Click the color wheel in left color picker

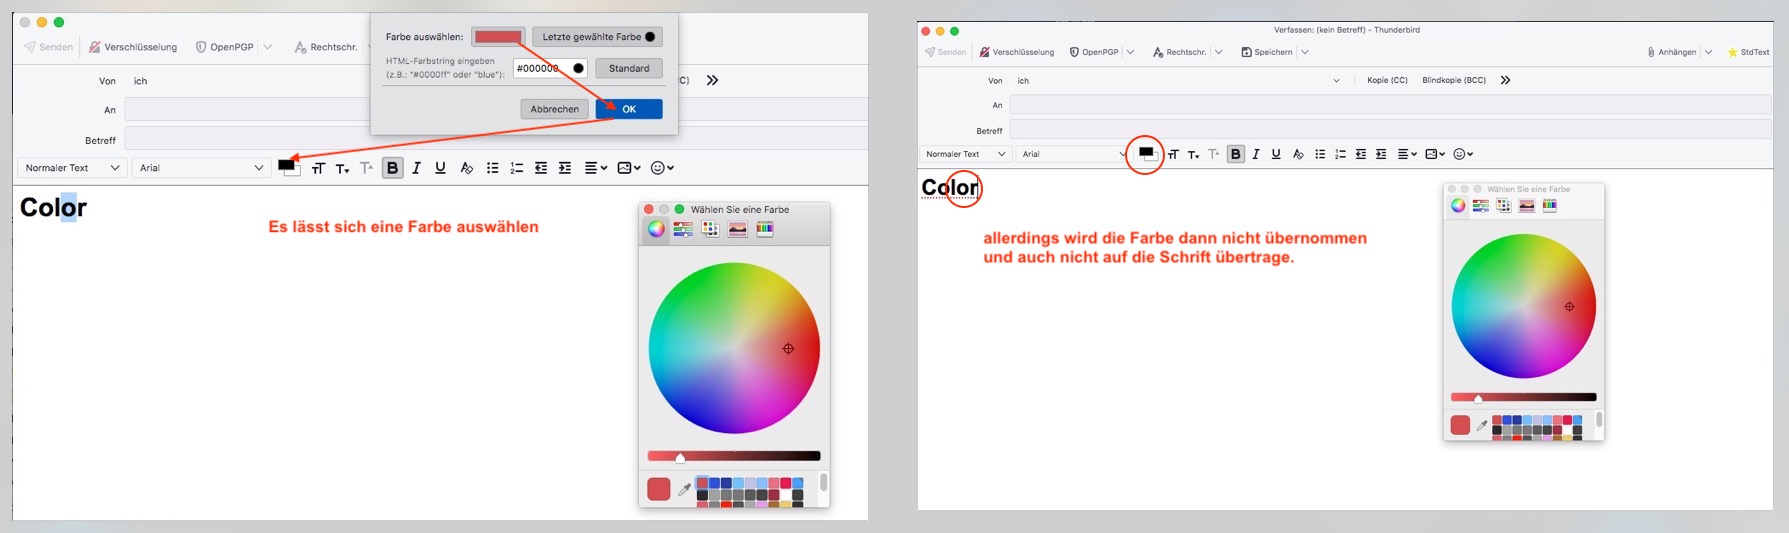(734, 348)
